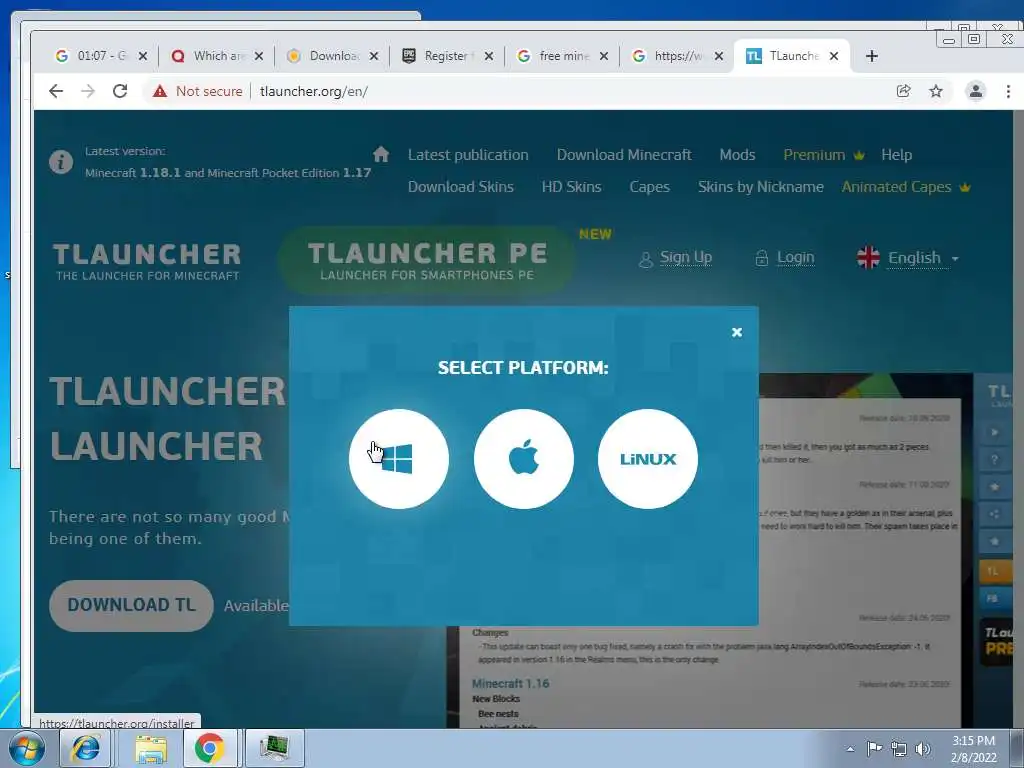Click the volume speaker tray icon

(923, 749)
